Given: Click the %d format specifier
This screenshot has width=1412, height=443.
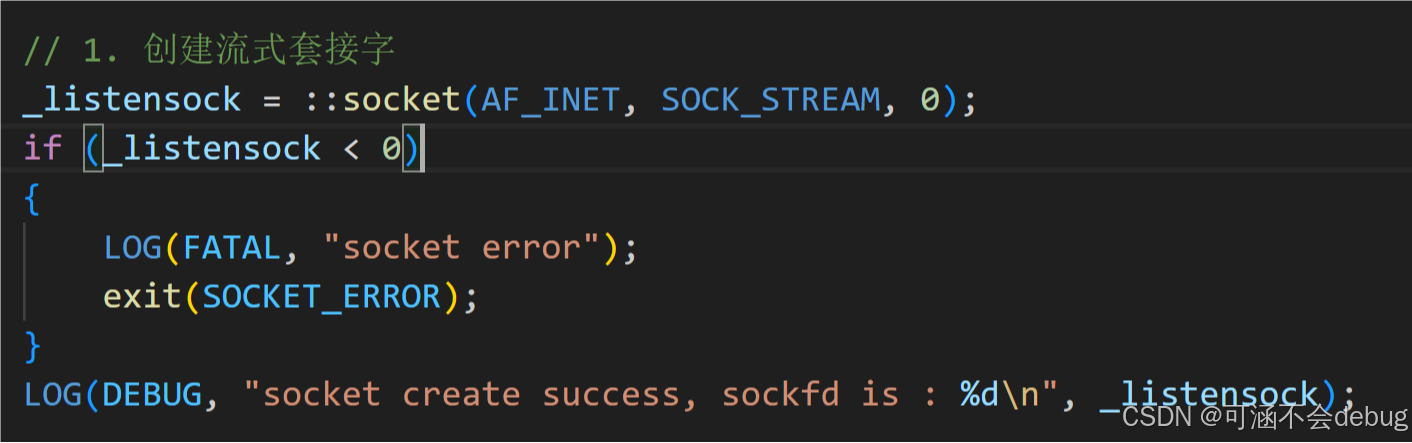Looking at the screenshot, I should pyautogui.click(x=980, y=394).
